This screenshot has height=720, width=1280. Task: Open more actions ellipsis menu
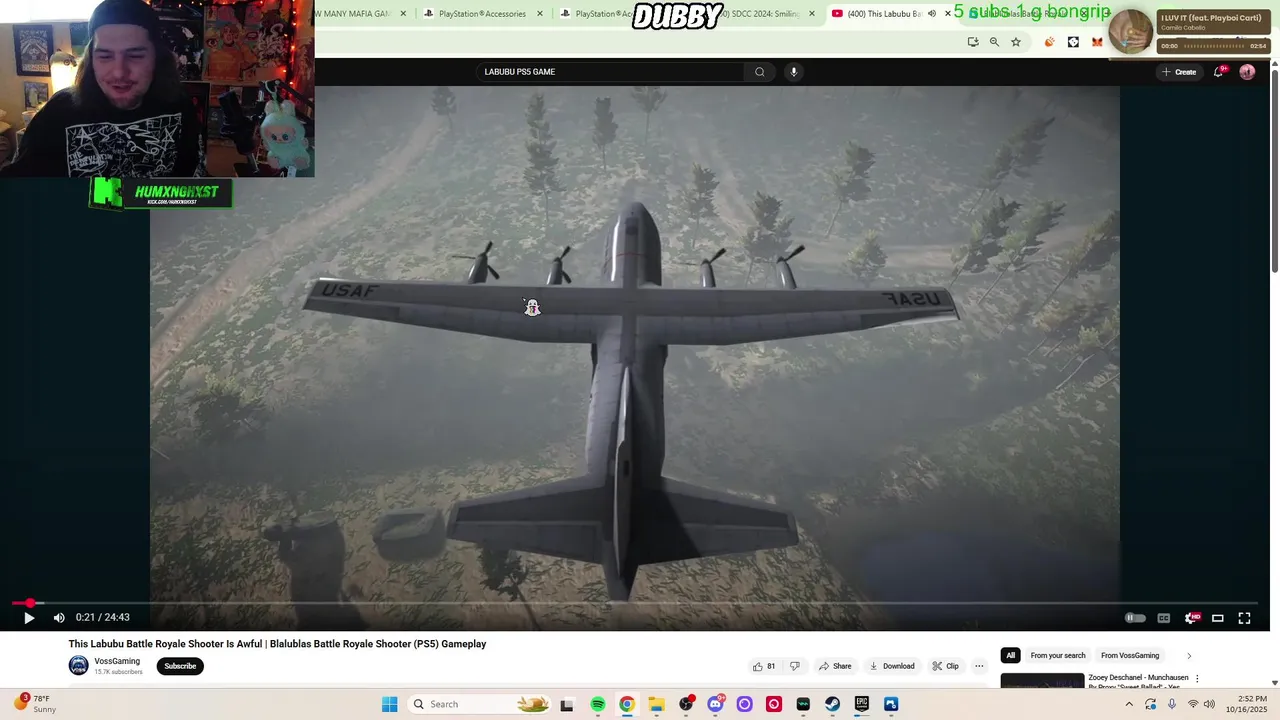[x=979, y=666]
